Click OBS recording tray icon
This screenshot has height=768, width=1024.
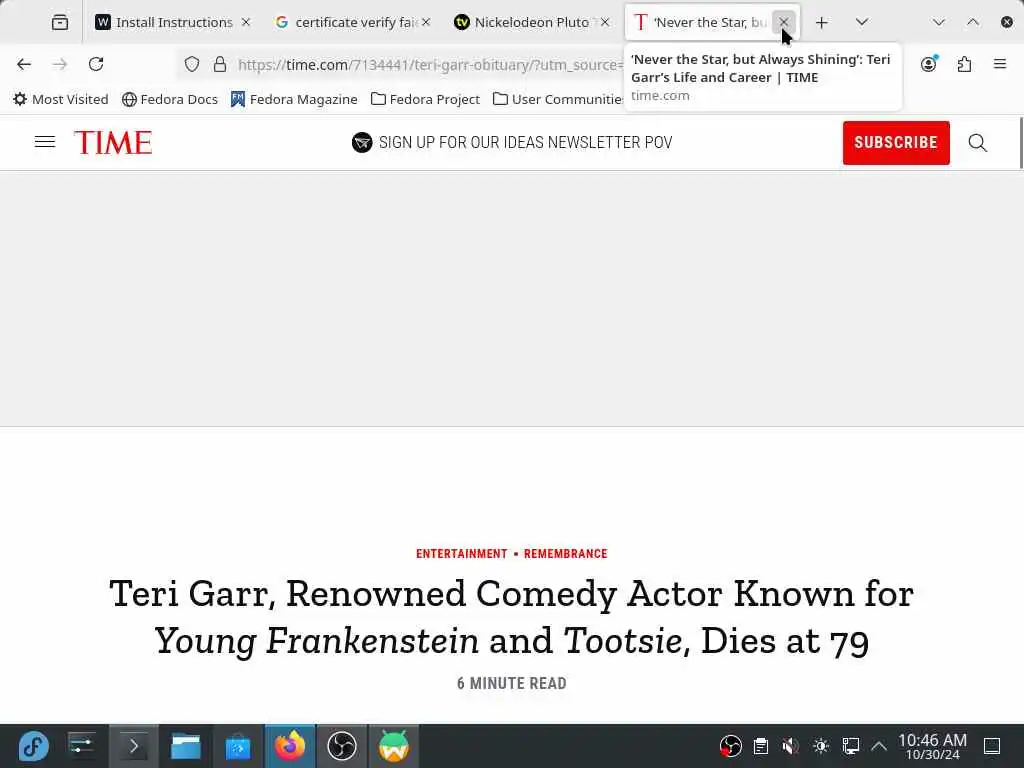pos(730,746)
